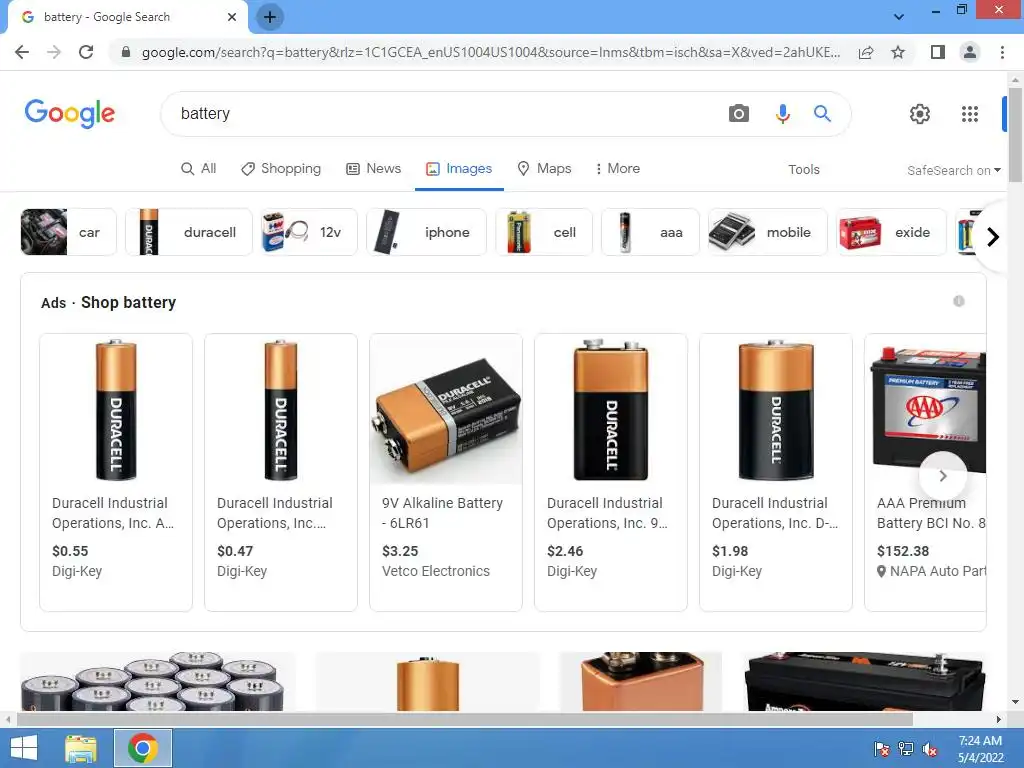Image resolution: width=1024 pixels, height=768 pixels.
Task: Reload the current page
Action: (86, 52)
